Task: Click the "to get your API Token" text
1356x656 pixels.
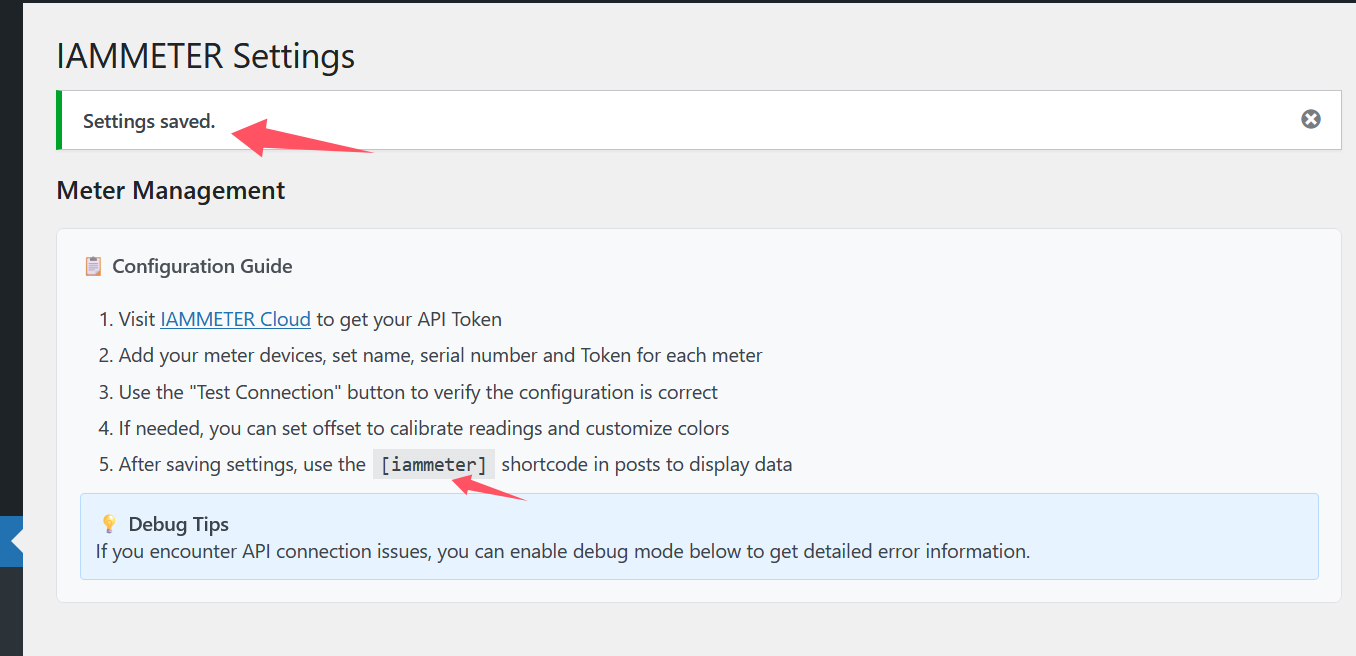Action: click(409, 320)
